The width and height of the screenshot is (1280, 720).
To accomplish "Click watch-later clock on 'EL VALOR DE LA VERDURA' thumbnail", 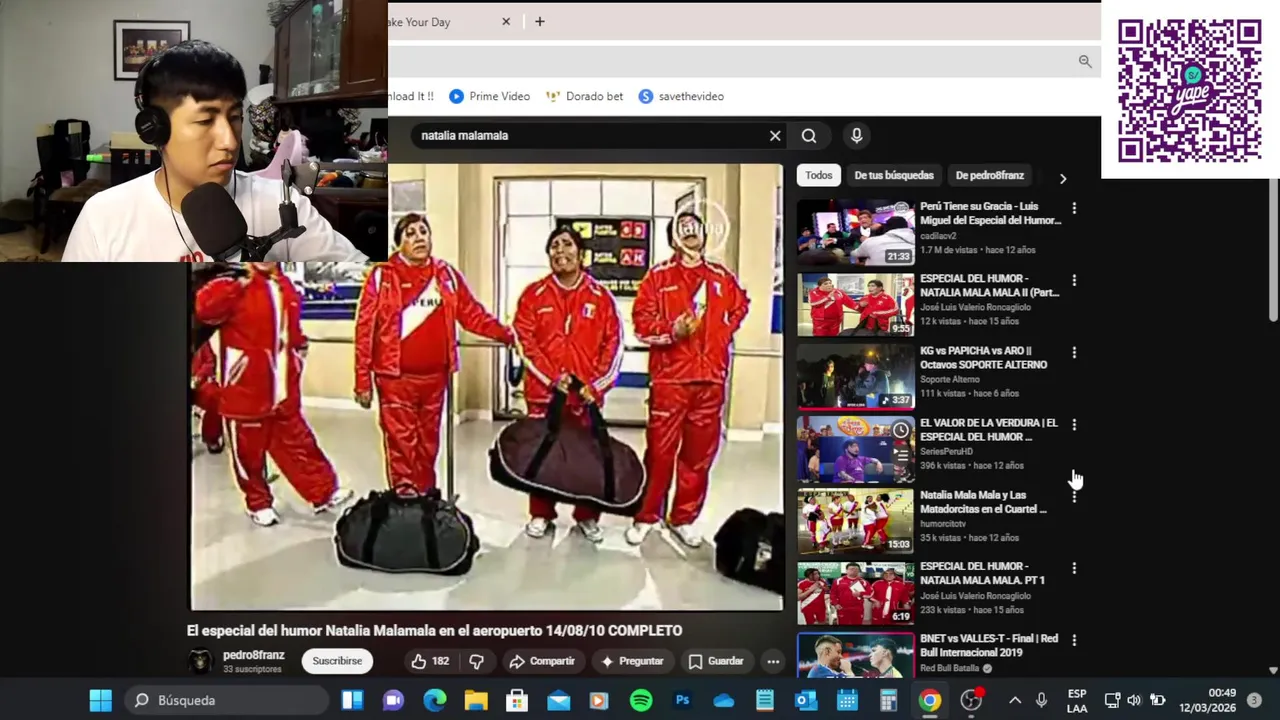I will tap(901, 430).
